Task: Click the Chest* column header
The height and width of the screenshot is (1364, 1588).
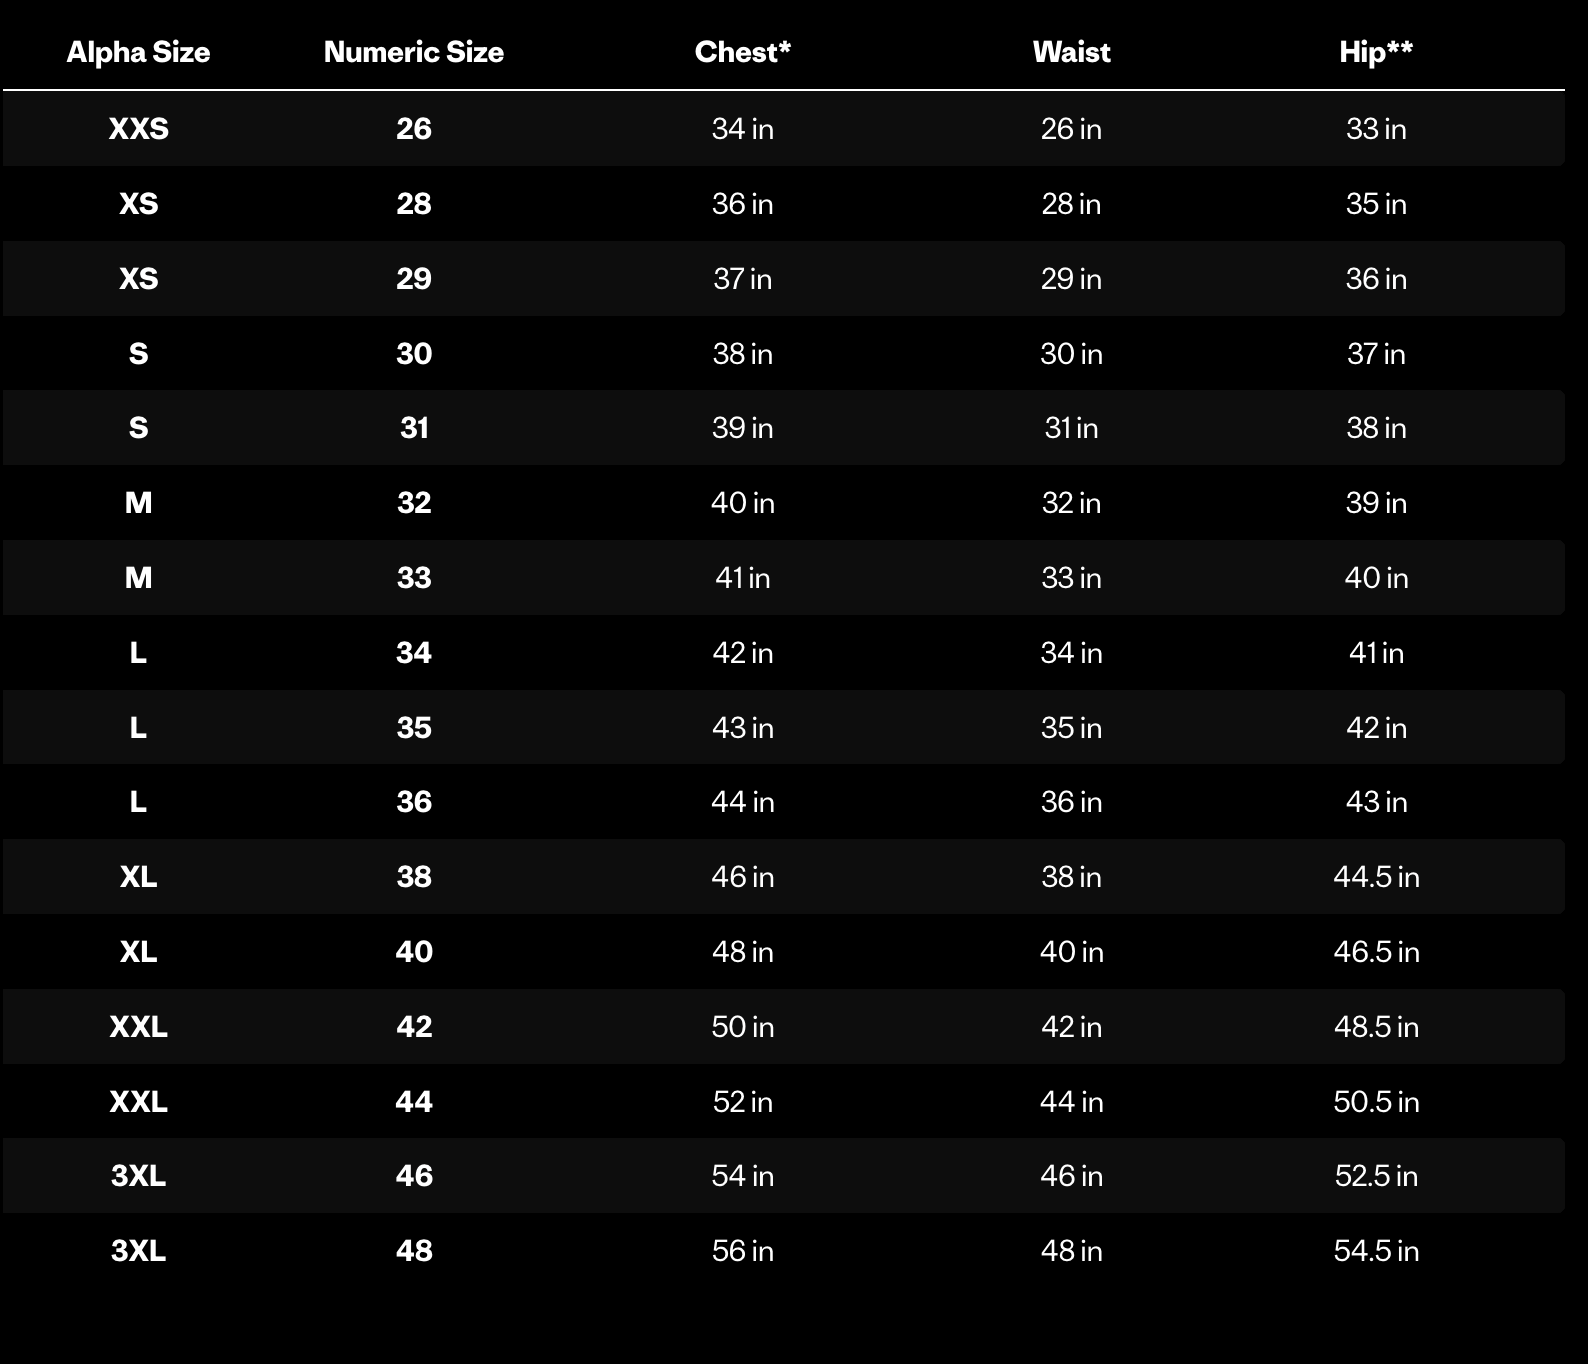Action: (742, 52)
